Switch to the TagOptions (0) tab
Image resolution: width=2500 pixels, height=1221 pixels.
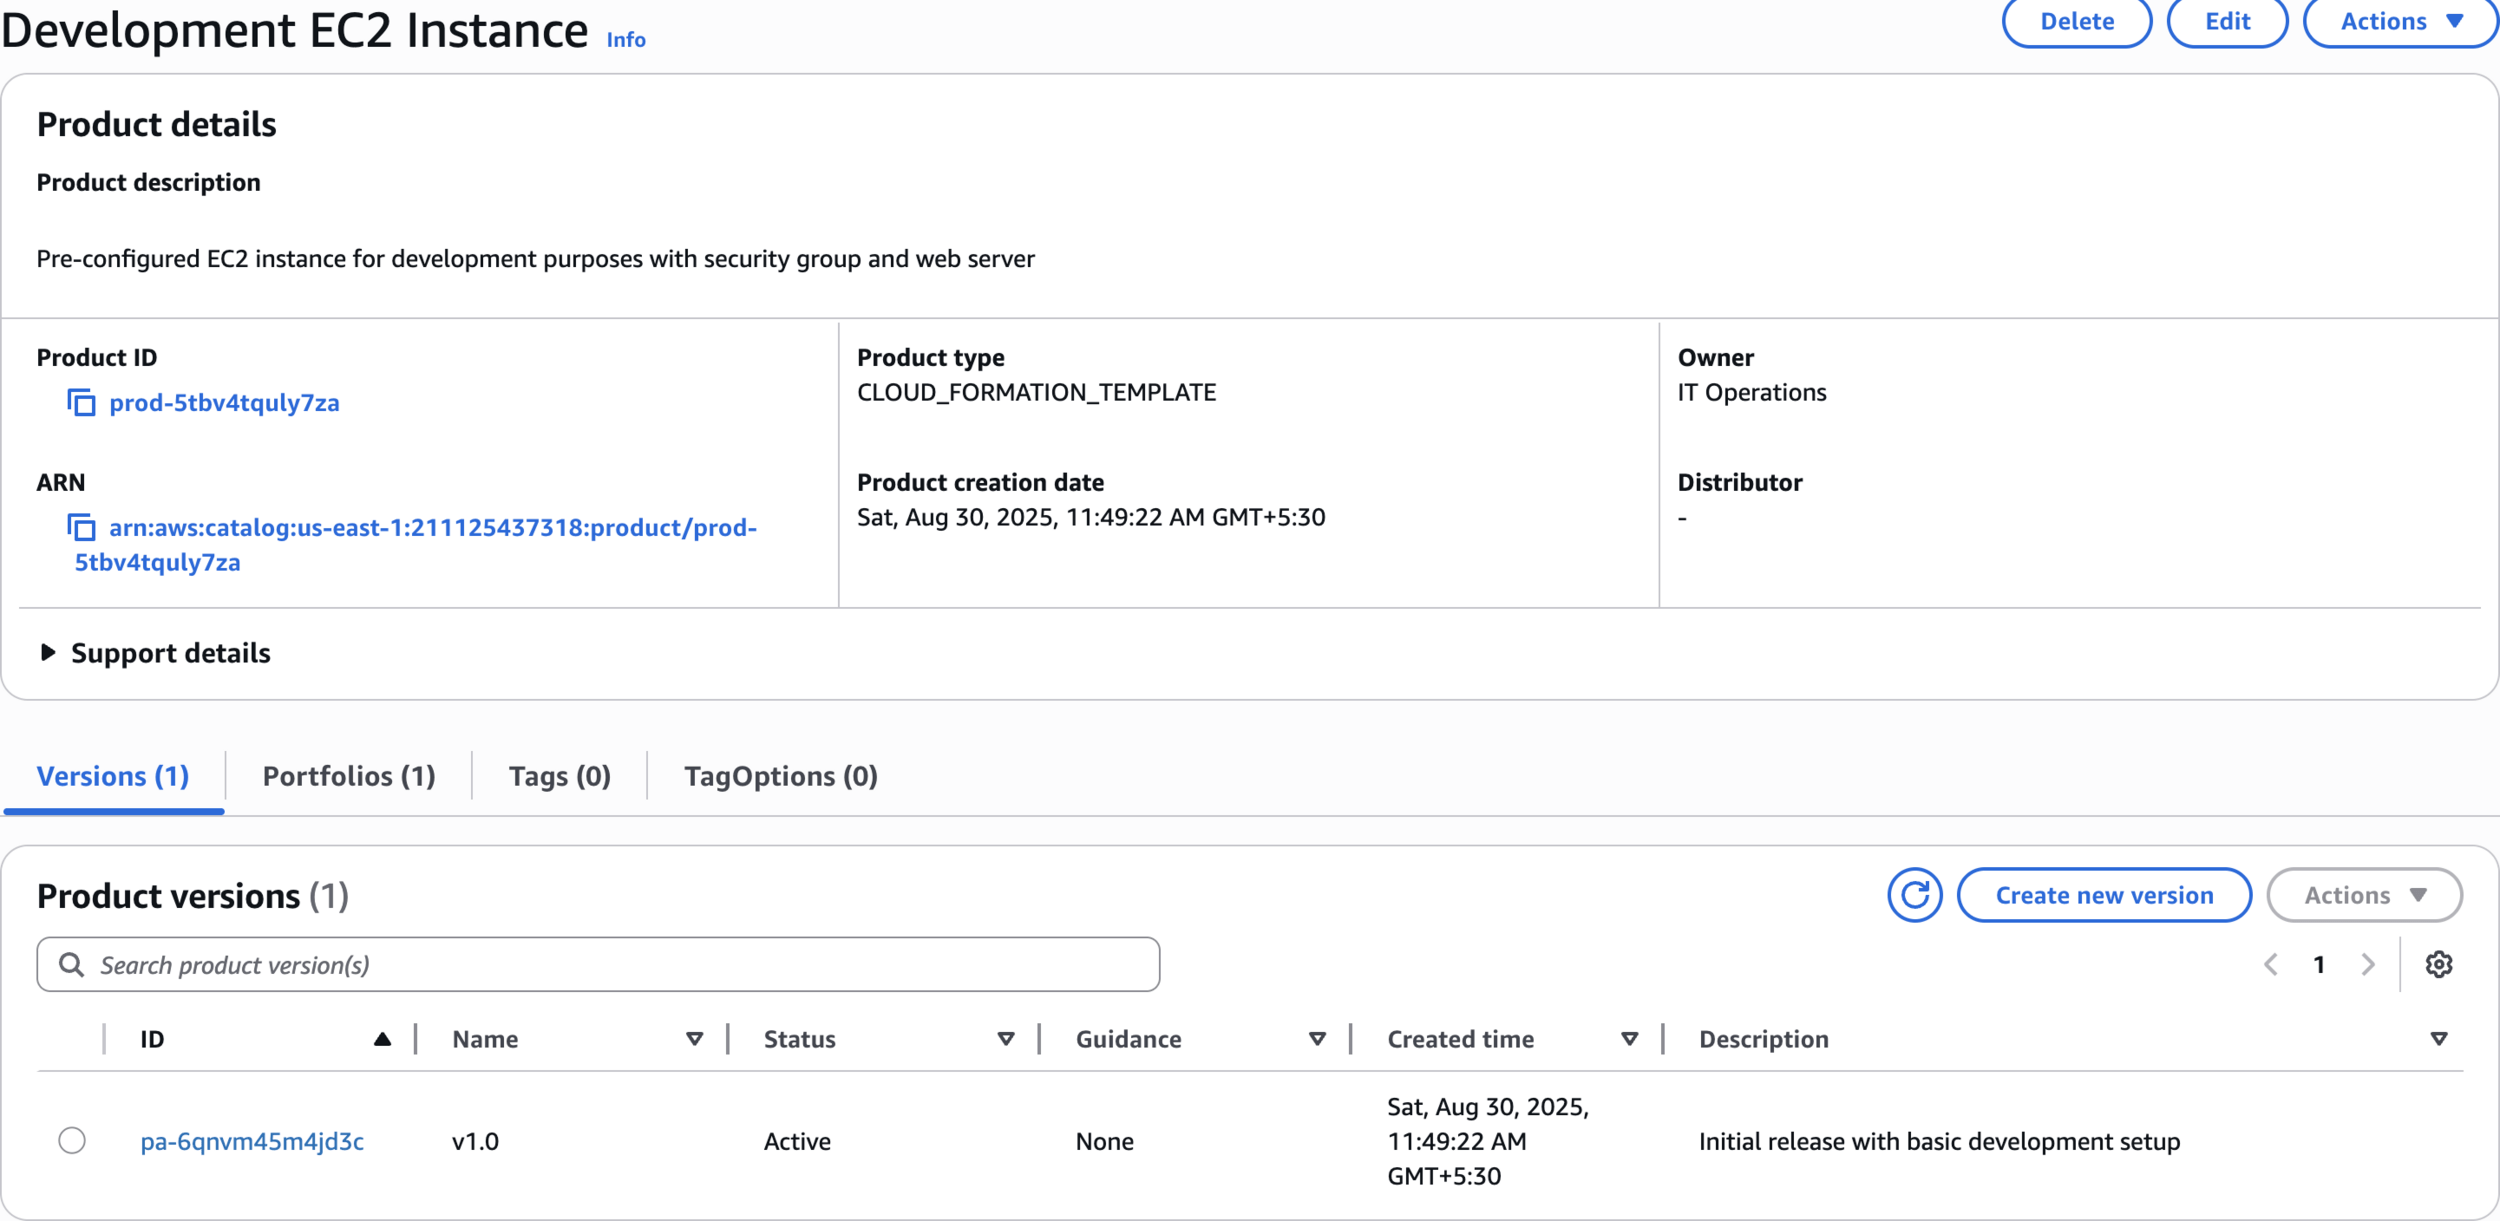780,777
